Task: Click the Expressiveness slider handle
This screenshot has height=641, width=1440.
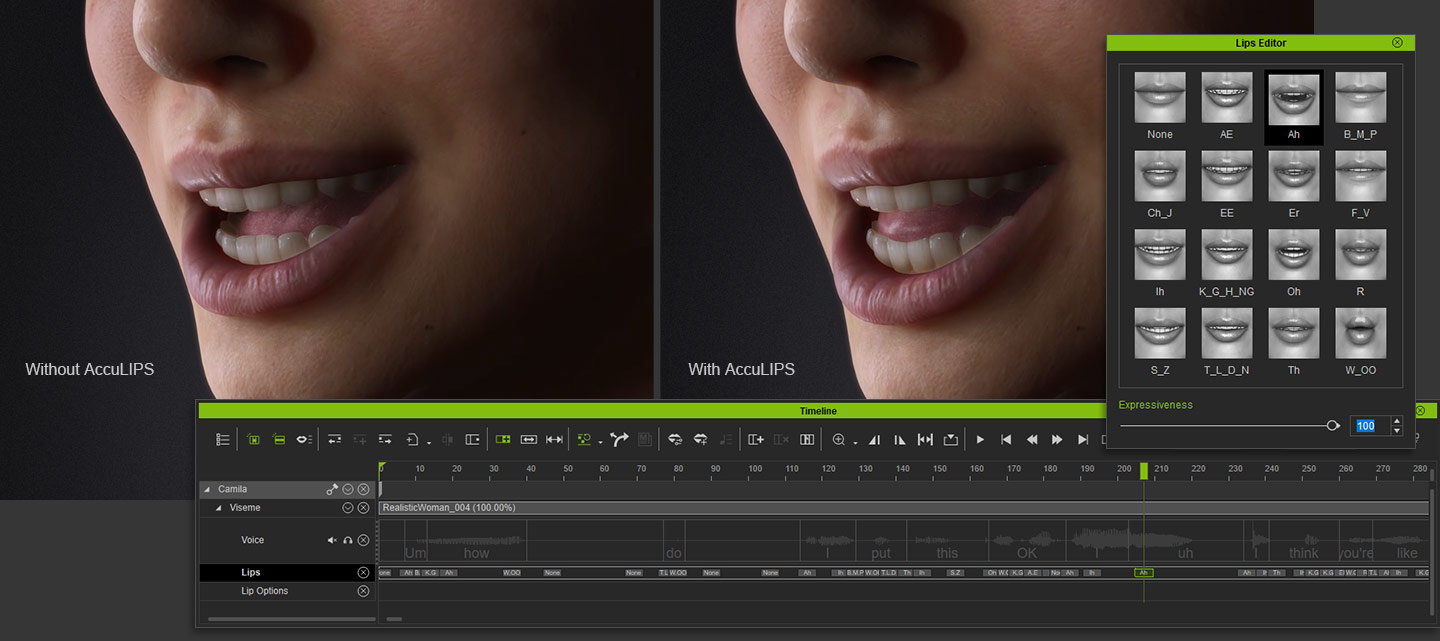Action: (x=1333, y=426)
